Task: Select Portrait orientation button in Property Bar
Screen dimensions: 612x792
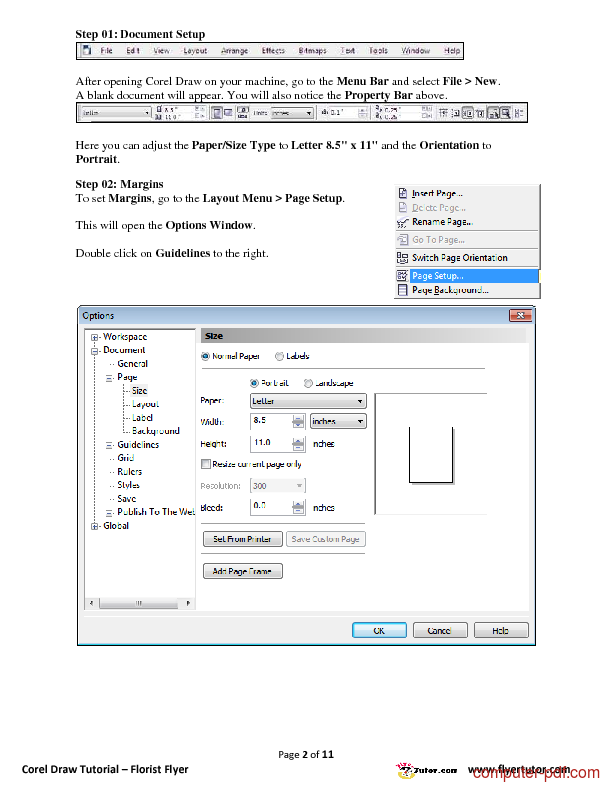Action: 216,113
